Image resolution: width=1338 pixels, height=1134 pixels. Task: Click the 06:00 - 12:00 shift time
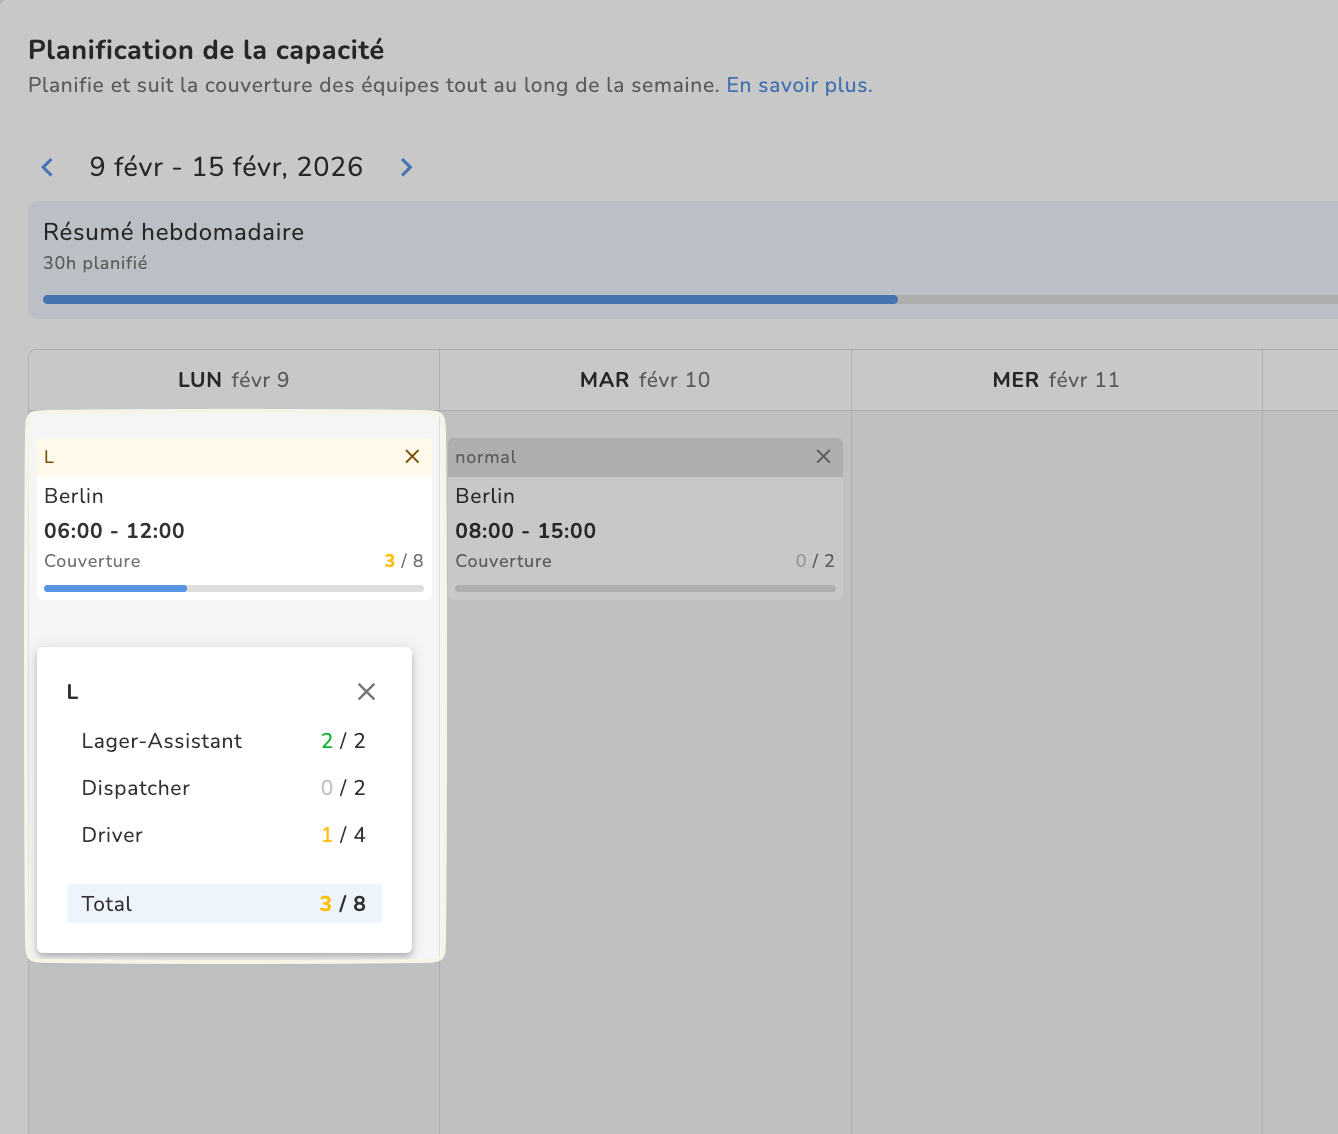pos(114,531)
